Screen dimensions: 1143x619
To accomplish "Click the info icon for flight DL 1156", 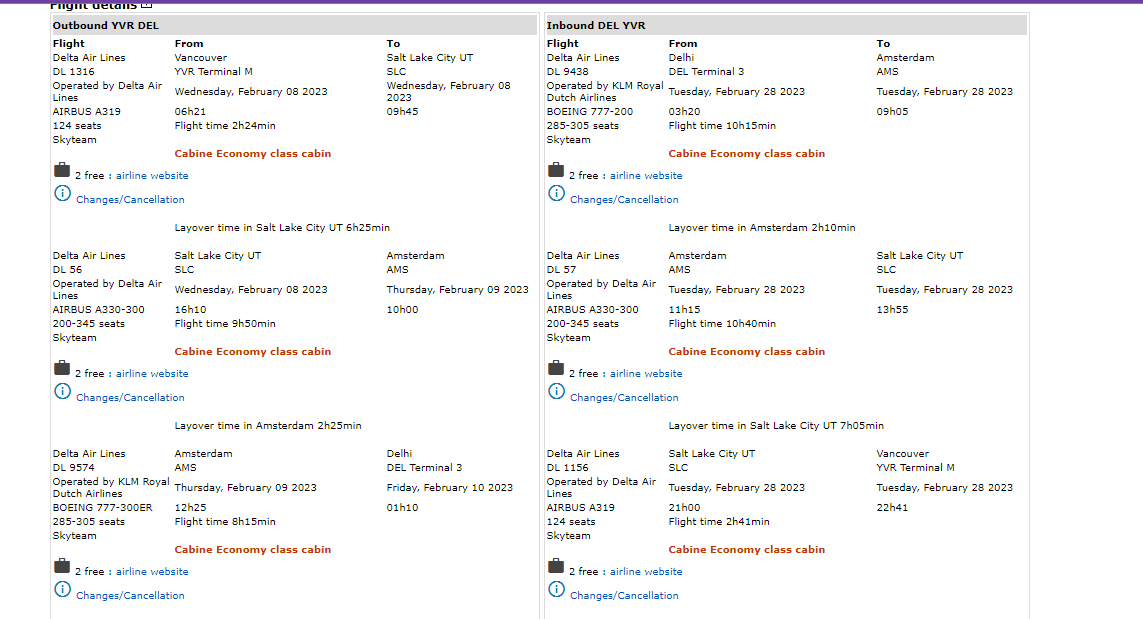I will click(x=556, y=590).
